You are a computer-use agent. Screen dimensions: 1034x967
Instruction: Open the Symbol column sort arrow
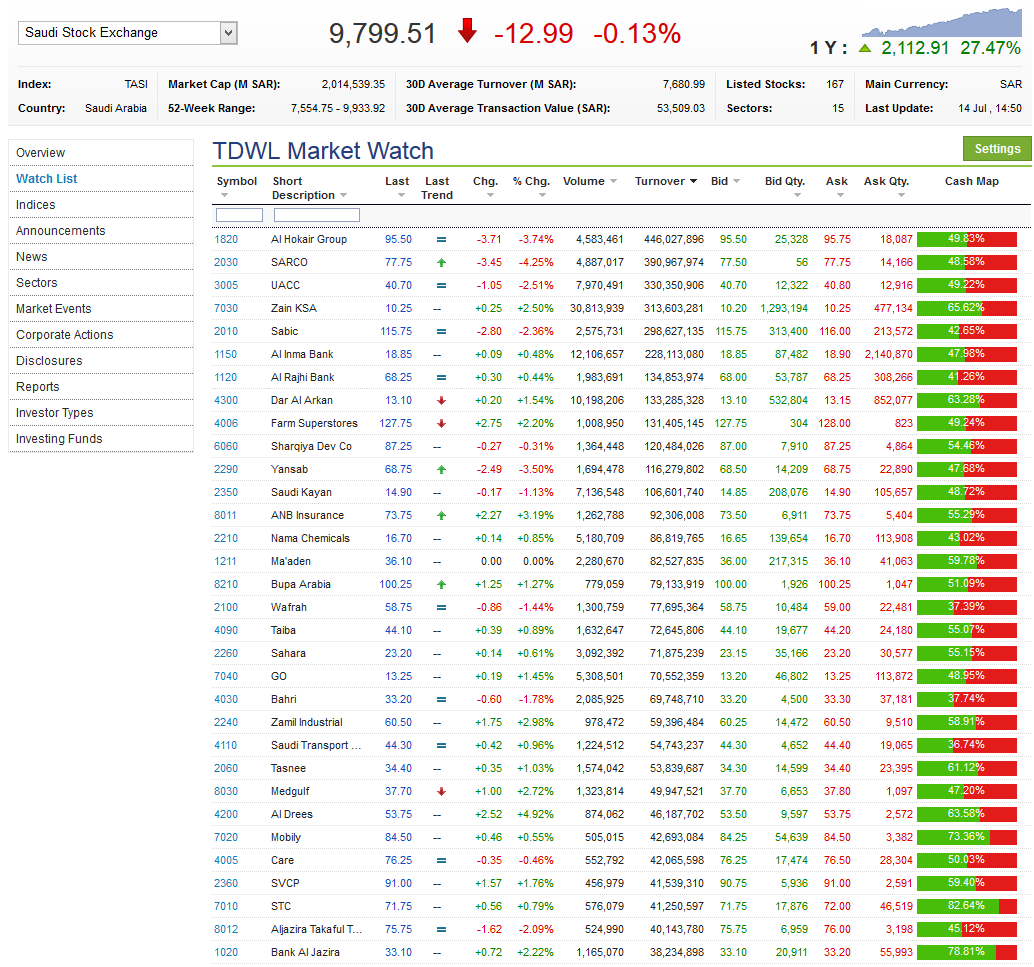click(224, 195)
